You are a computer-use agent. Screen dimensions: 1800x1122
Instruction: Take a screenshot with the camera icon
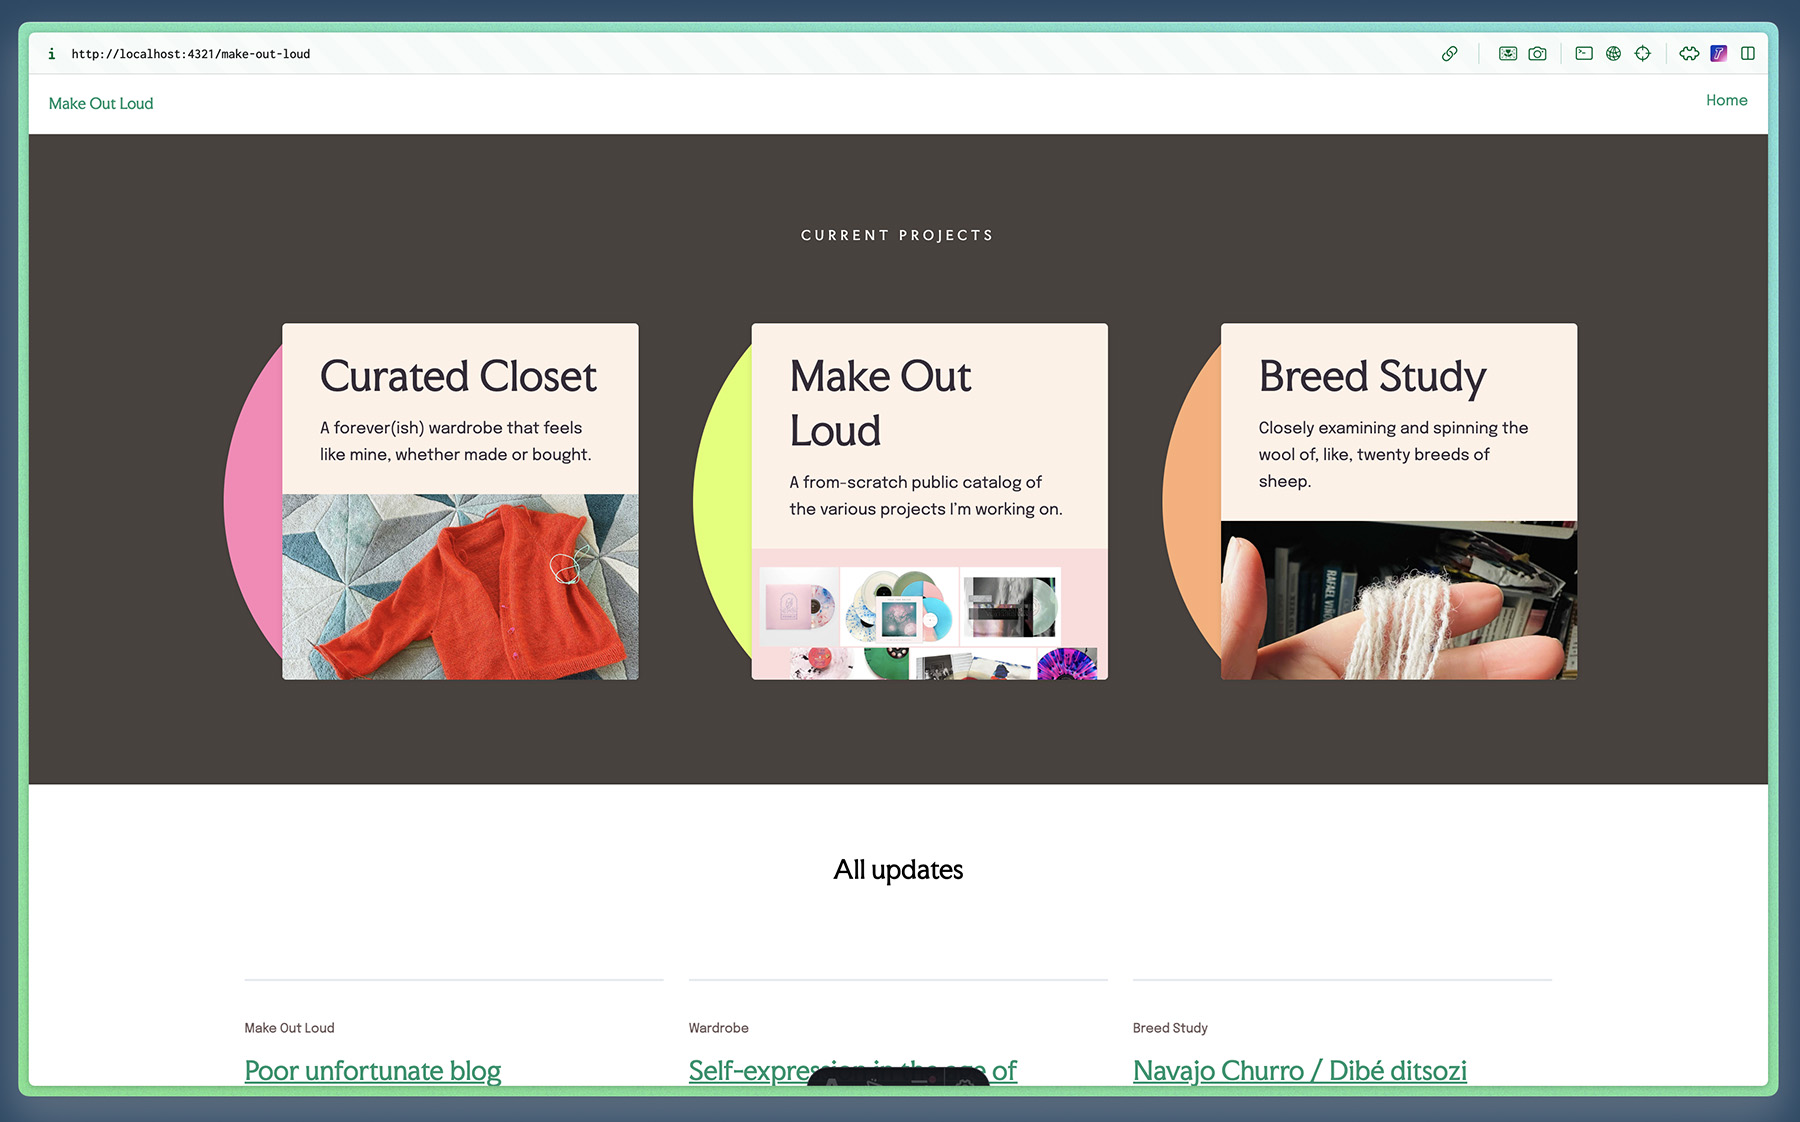click(x=1537, y=54)
